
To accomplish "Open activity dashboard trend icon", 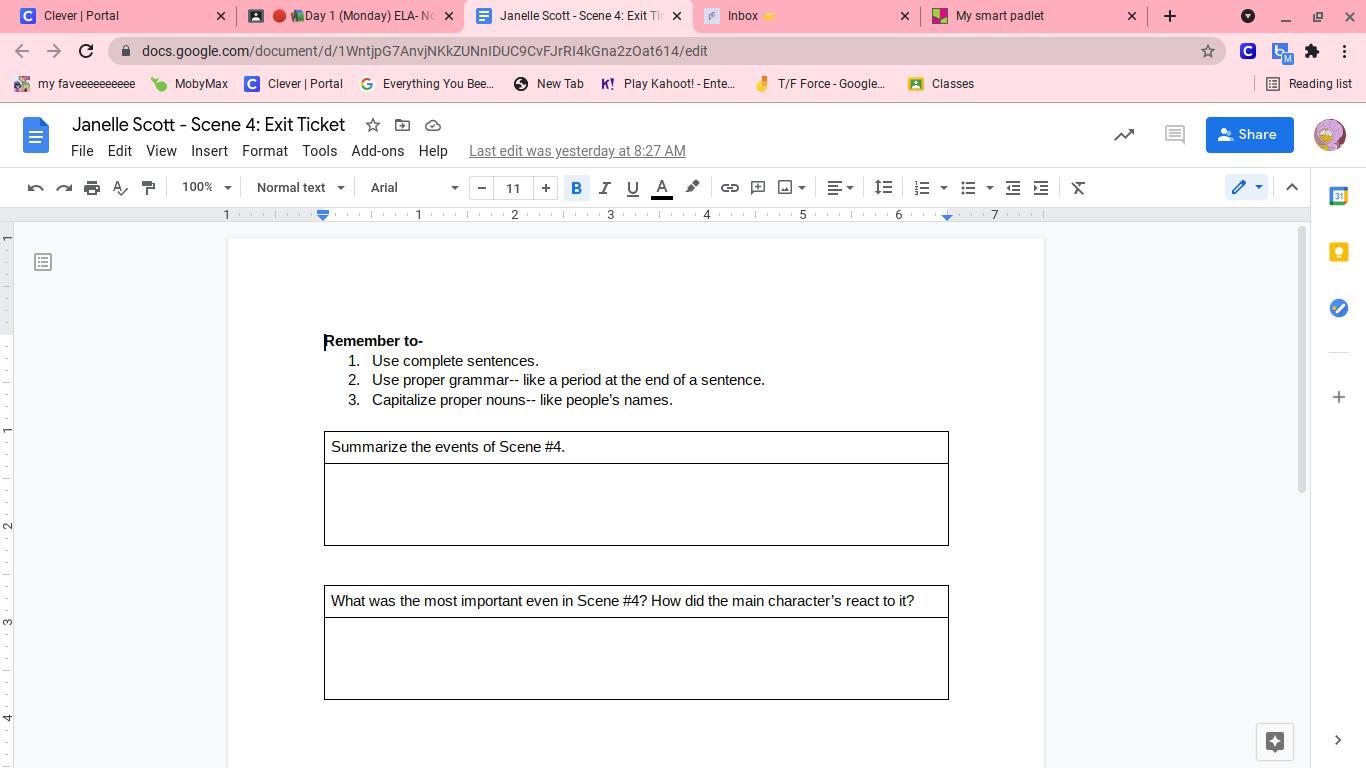I will [x=1124, y=134].
